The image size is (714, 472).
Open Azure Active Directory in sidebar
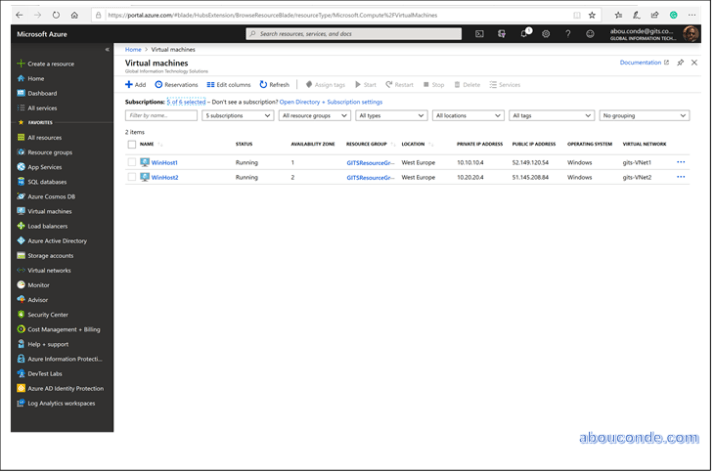(57, 241)
